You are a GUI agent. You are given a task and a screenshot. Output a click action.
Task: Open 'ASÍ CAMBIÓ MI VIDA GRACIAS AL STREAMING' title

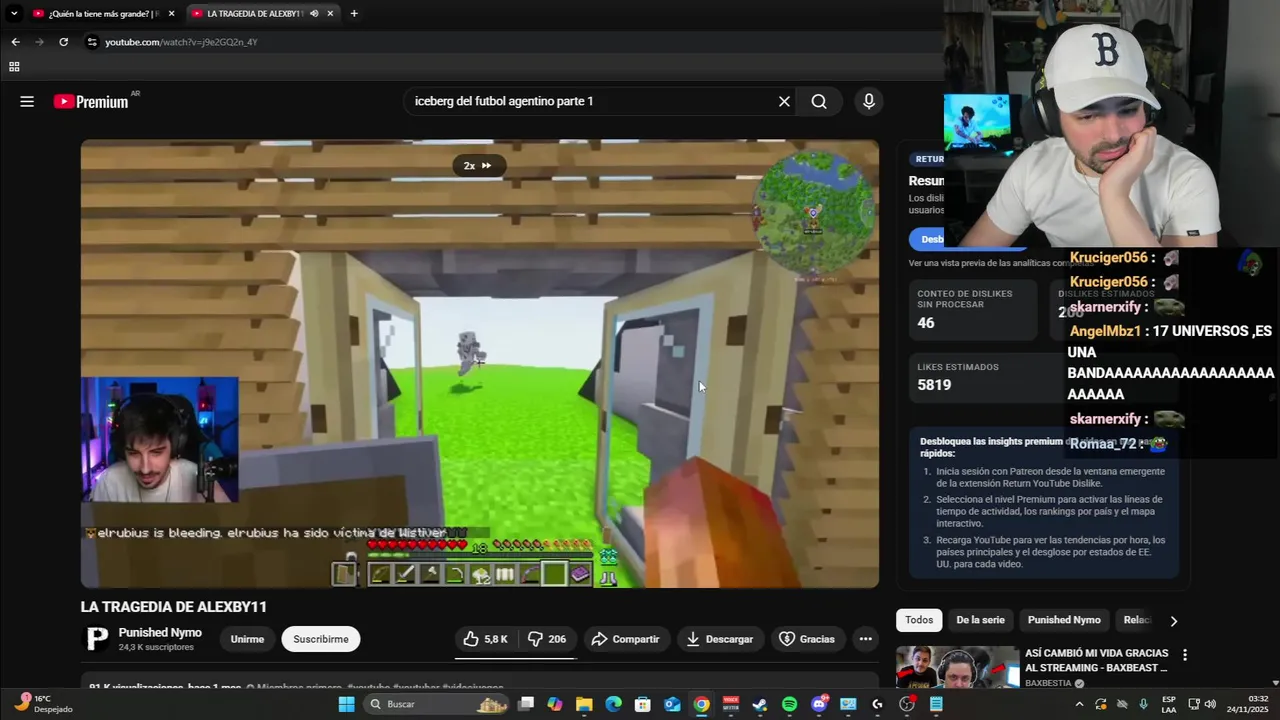tap(1096, 660)
